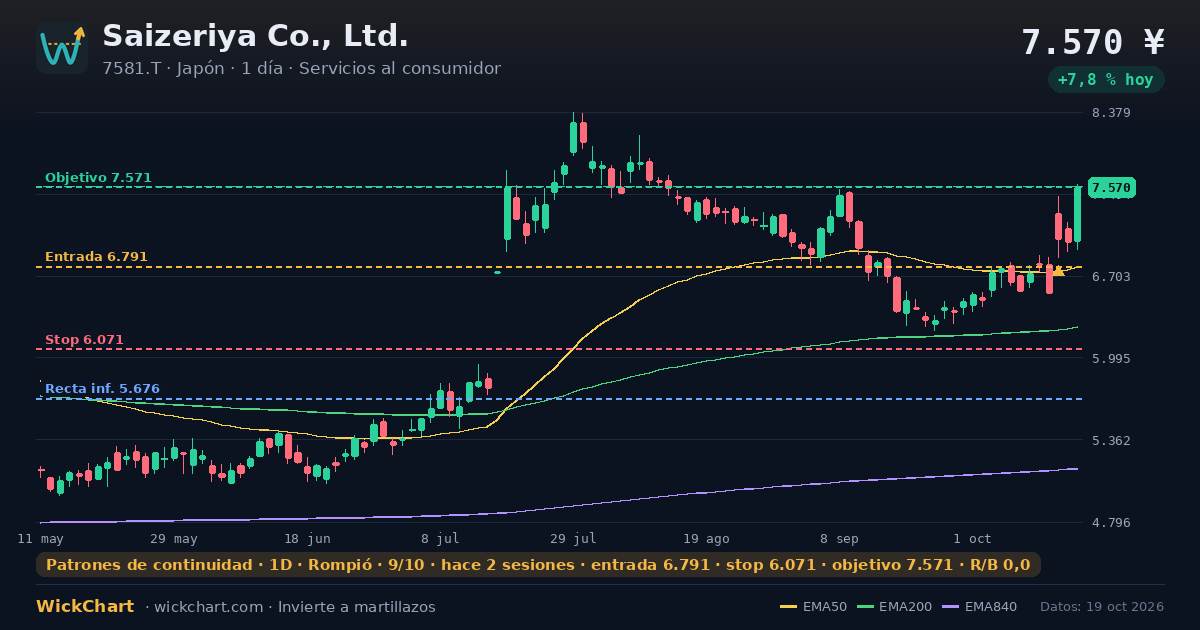The width and height of the screenshot is (1200, 630).
Task: Click the 5.362 price axis value
Action: [1111, 440]
